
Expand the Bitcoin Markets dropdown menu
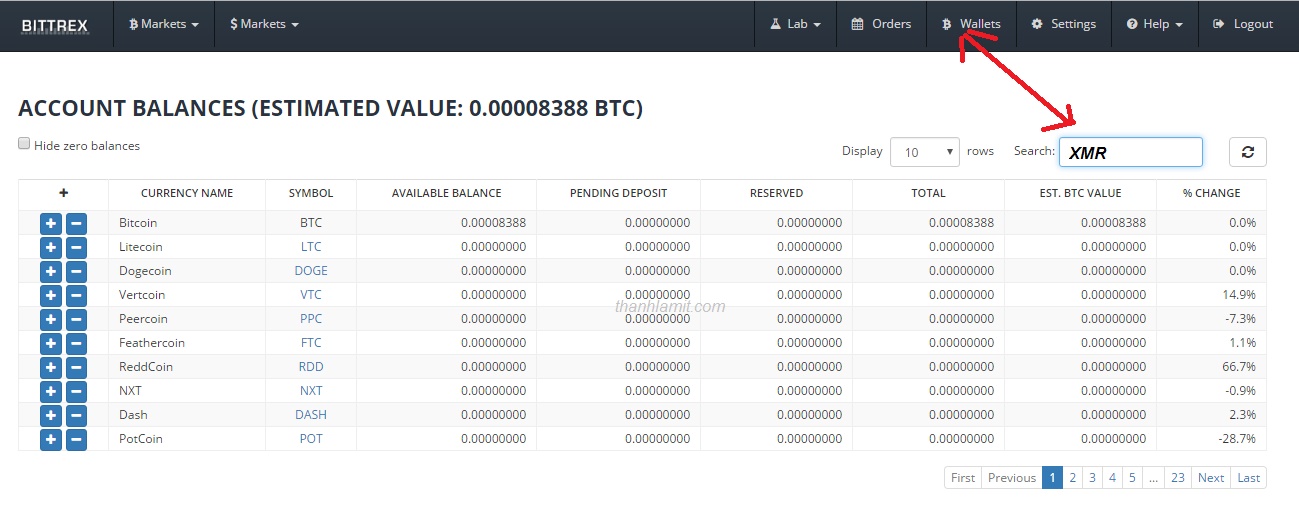pos(164,24)
